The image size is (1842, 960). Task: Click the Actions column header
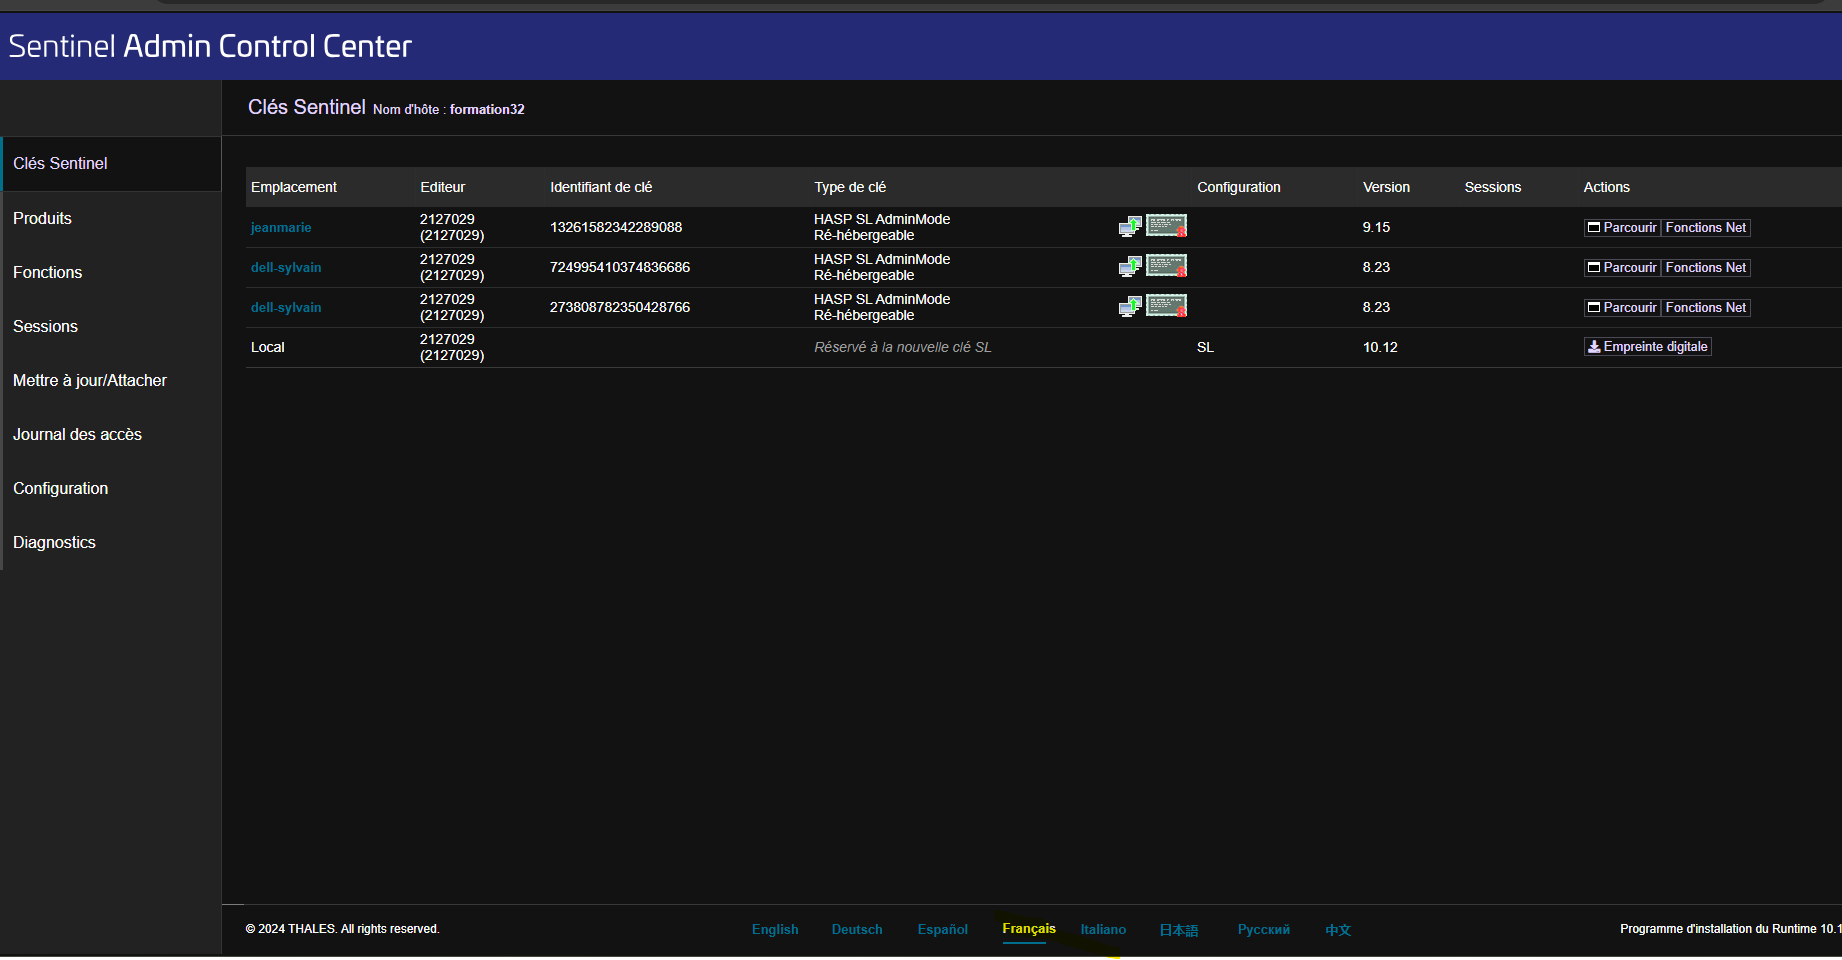click(x=1607, y=187)
